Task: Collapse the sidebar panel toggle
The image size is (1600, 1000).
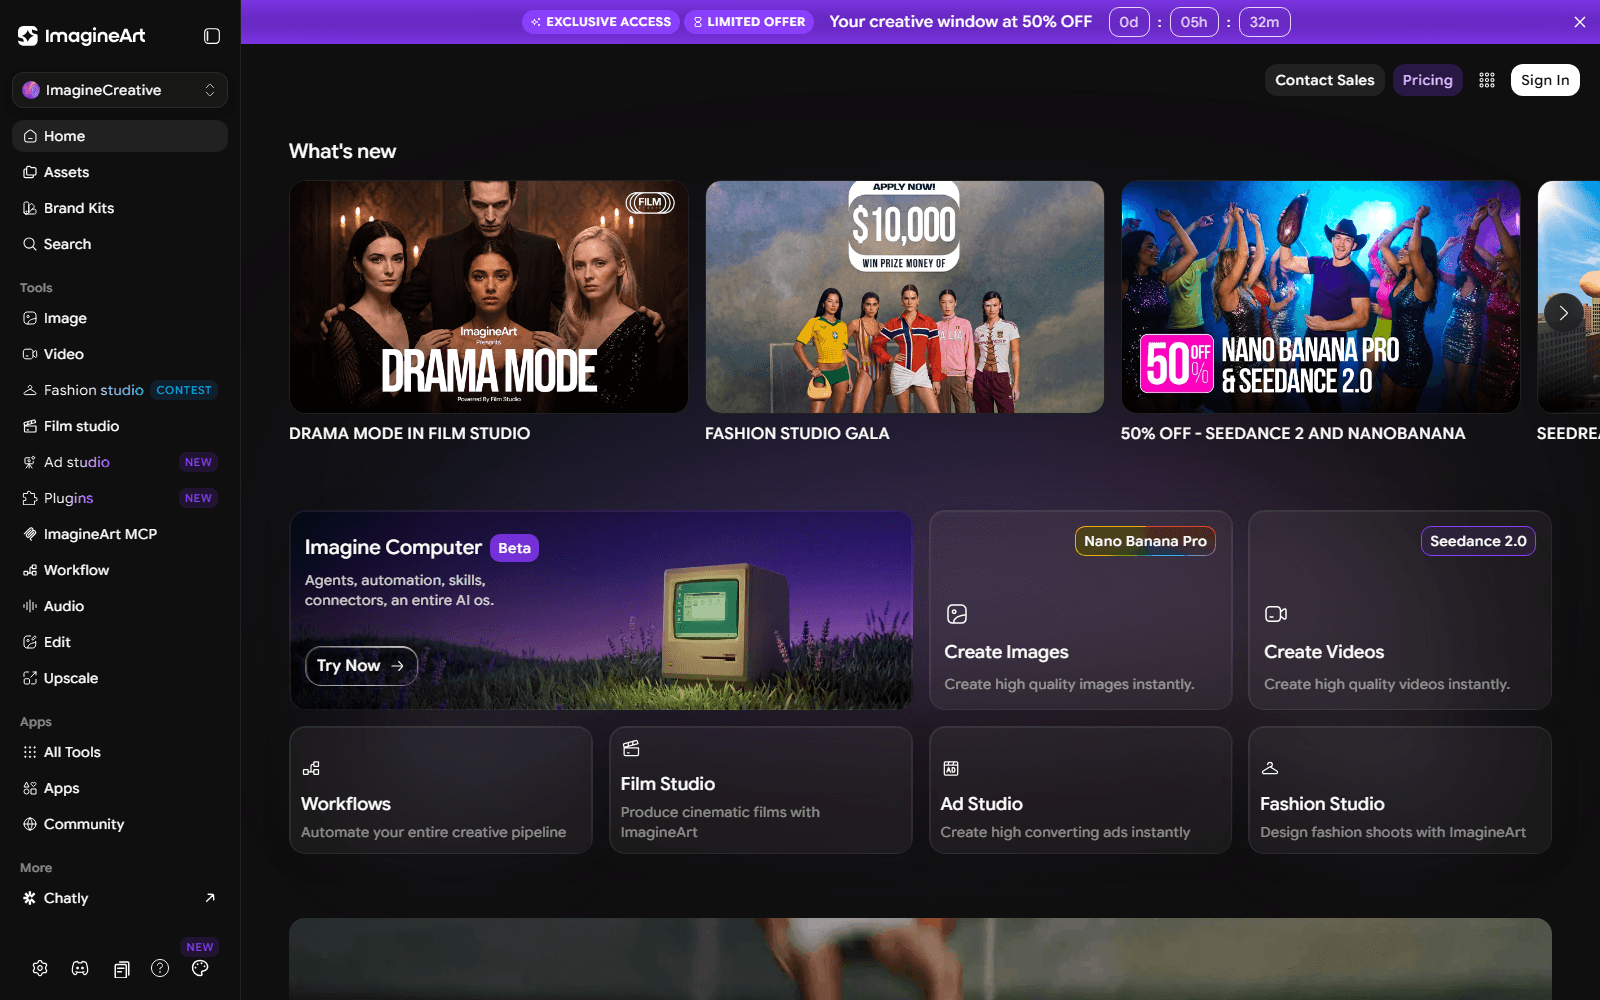Action: point(212,36)
